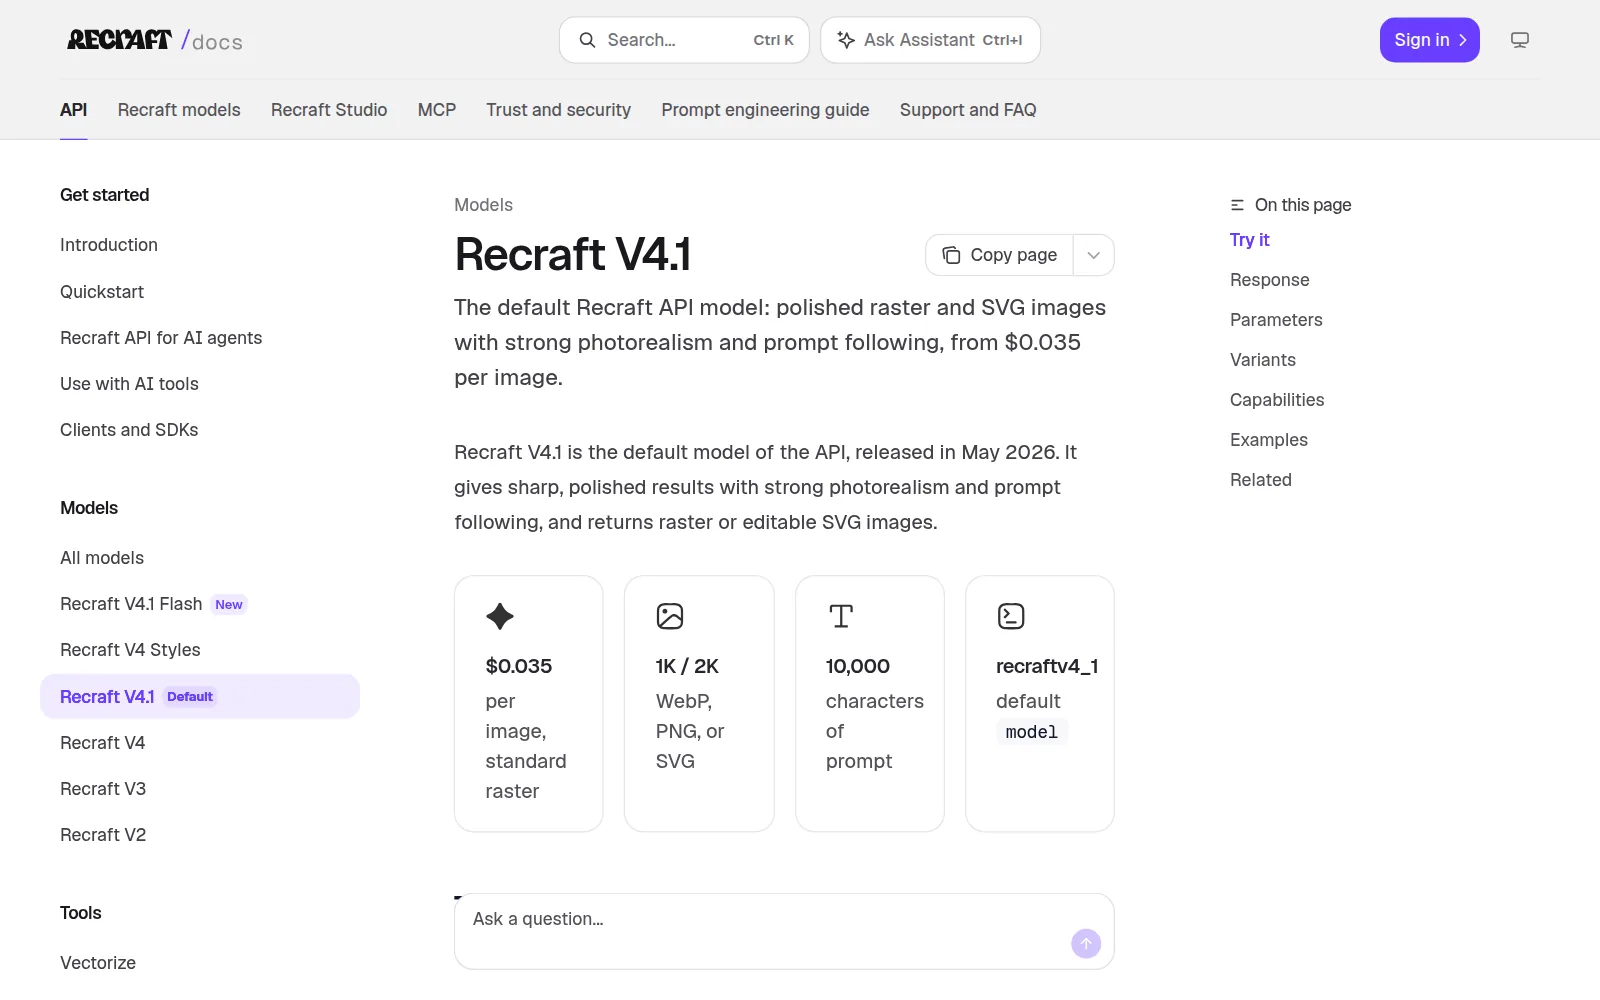This screenshot has width=1600, height=1000.
Task: Switch to the Recraft models tab
Action: pyautogui.click(x=179, y=110)
